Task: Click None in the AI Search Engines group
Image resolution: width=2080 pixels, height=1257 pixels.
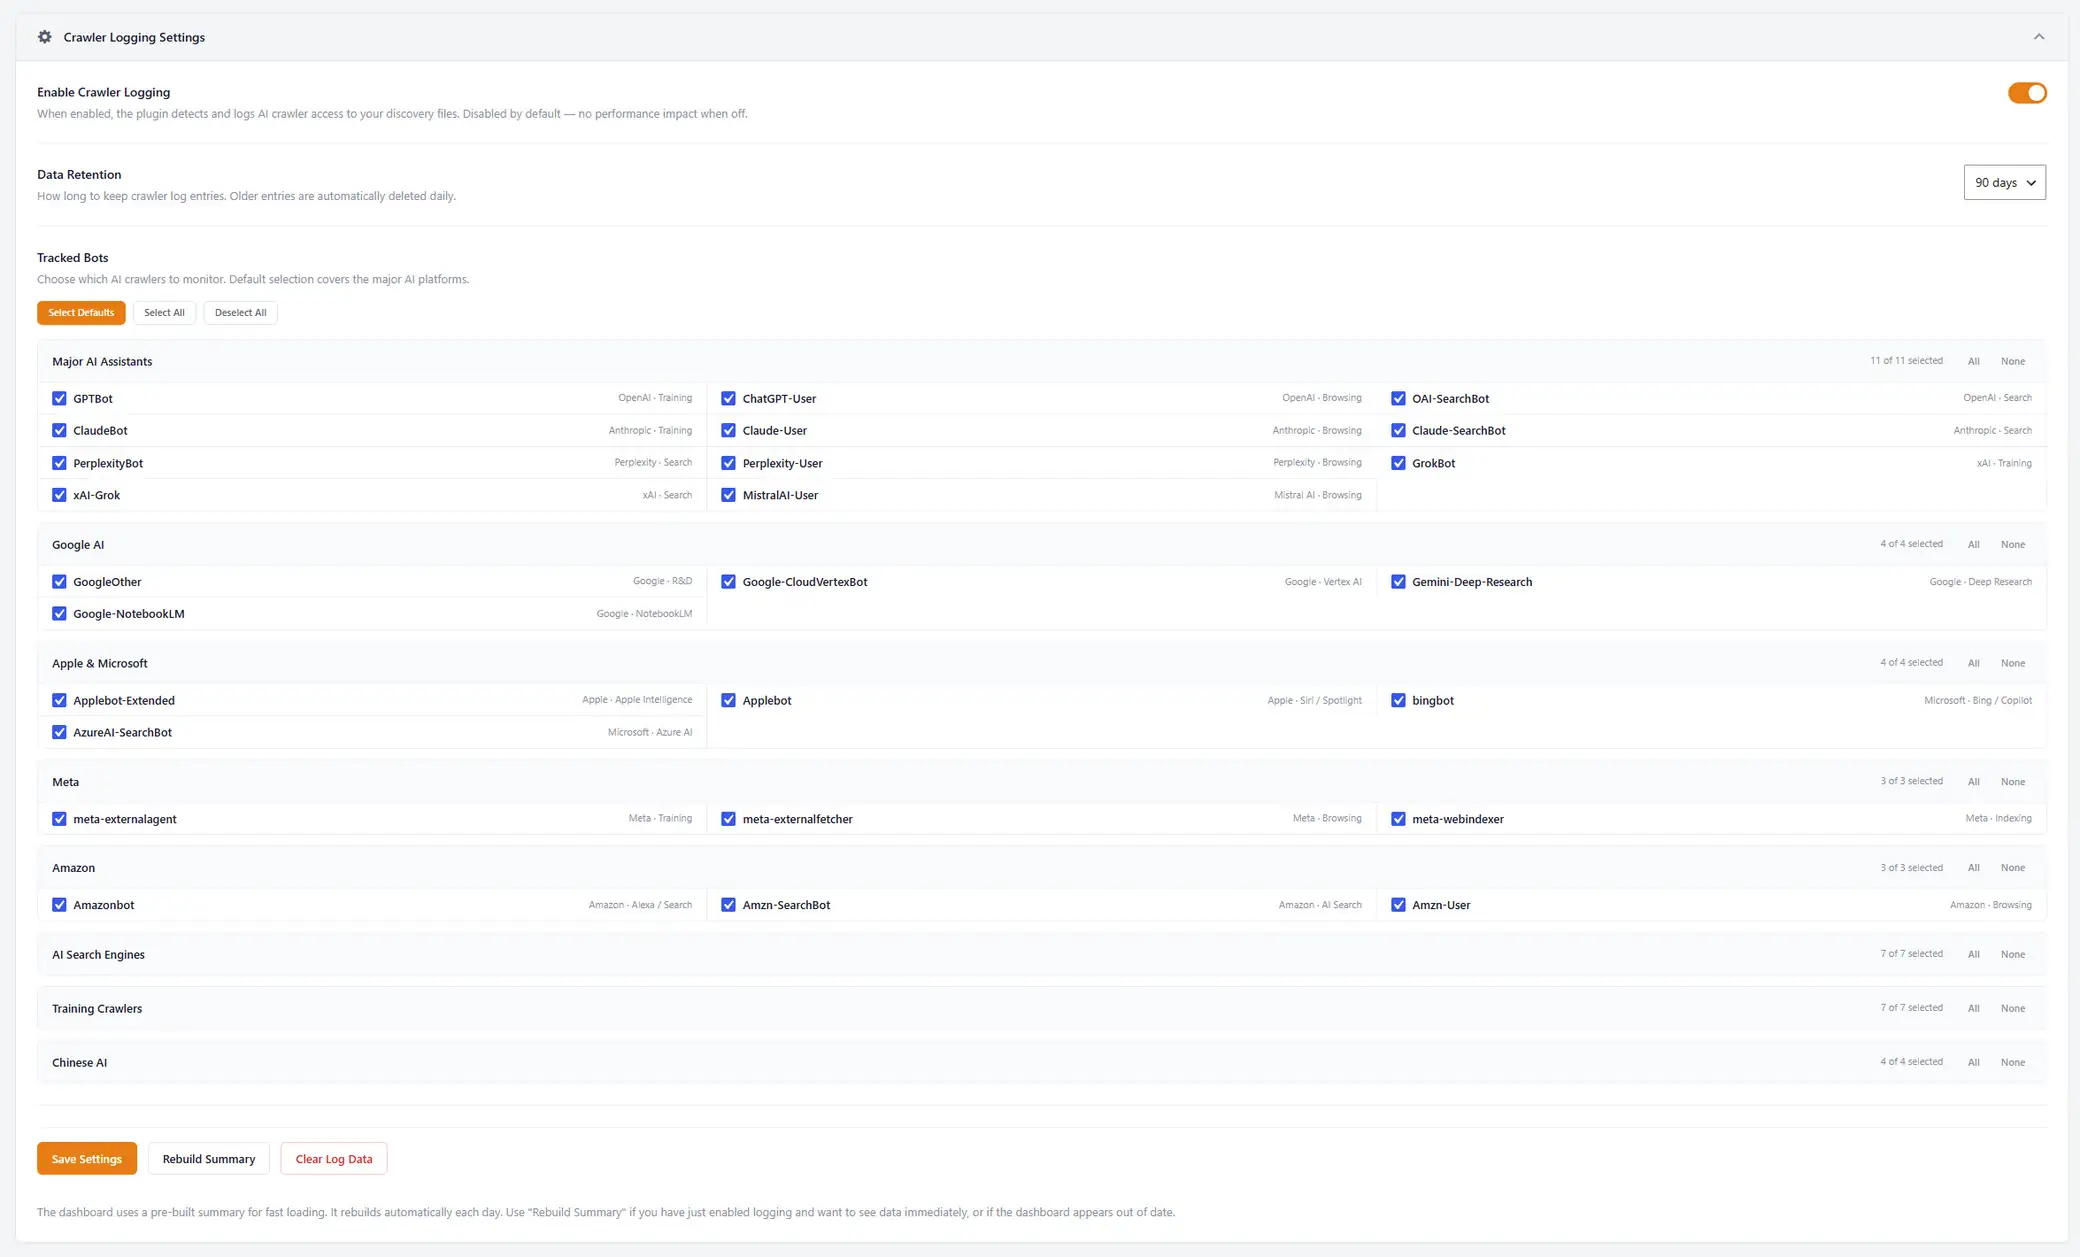Action: click(2013, 954)
